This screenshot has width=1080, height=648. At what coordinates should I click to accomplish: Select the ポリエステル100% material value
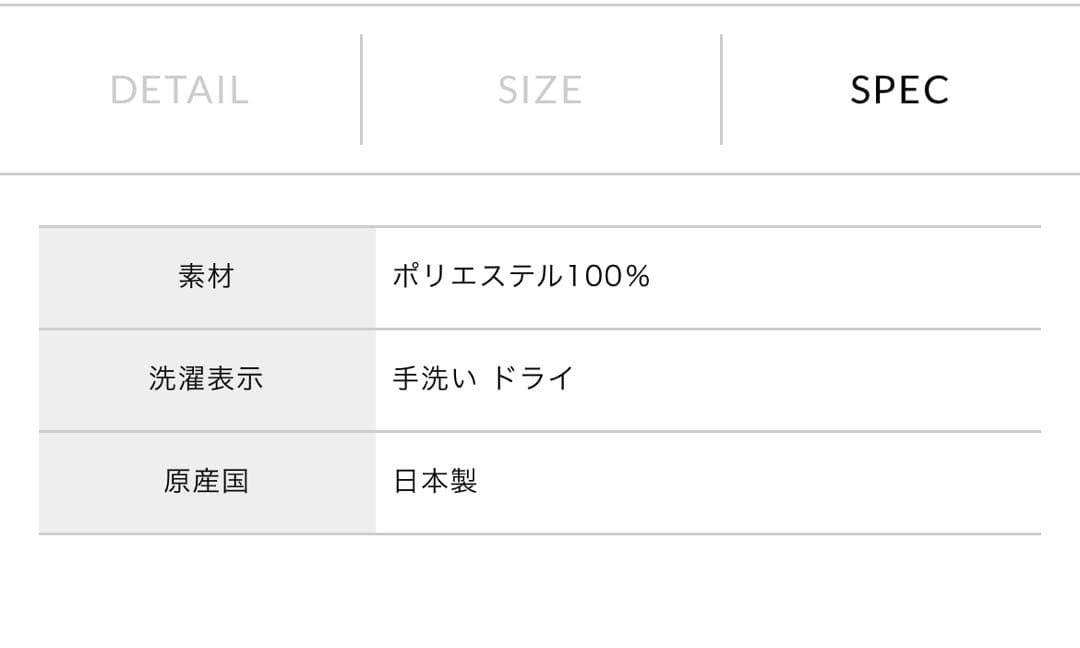click(x=520, y=277)
